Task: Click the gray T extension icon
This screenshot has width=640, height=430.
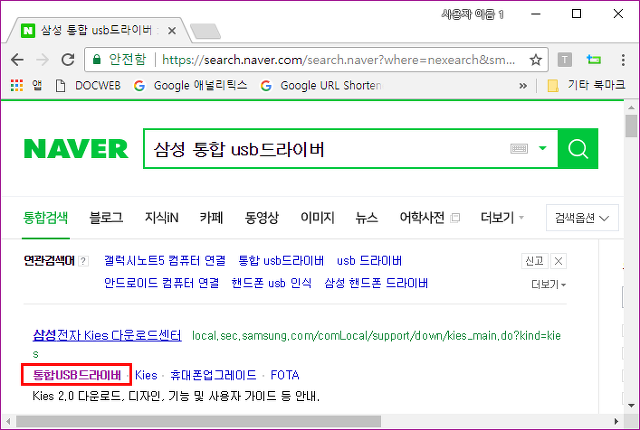Action: click(x=564, y=60)
